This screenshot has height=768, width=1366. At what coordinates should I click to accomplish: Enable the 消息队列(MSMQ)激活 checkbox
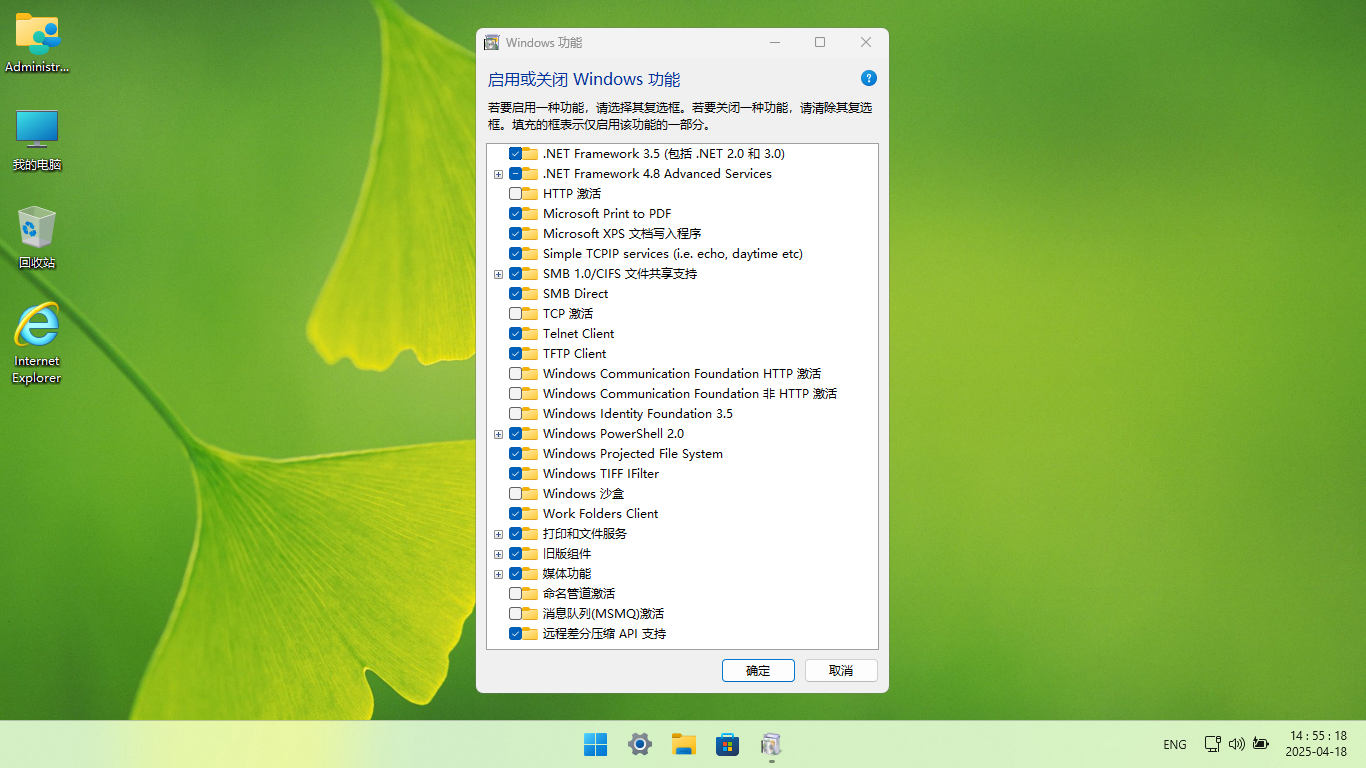(x=515, y=613)
